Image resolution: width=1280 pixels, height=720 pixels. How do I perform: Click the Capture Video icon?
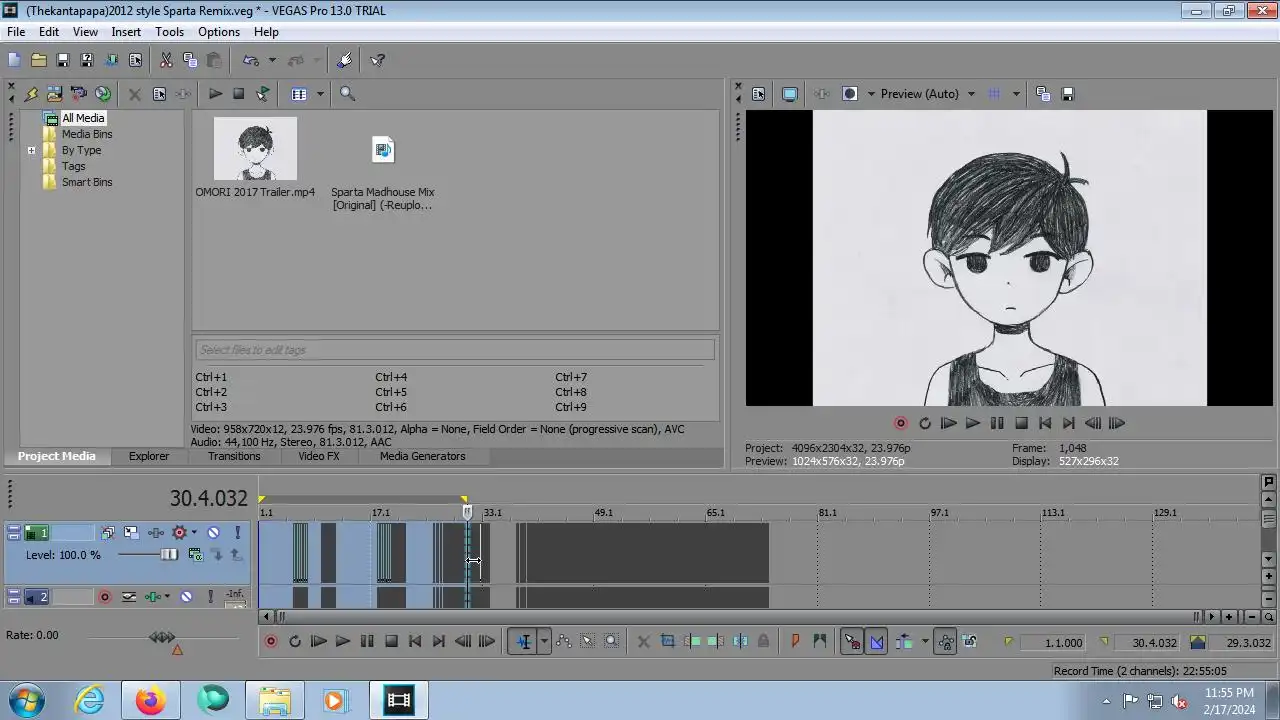tap(78, 94)
